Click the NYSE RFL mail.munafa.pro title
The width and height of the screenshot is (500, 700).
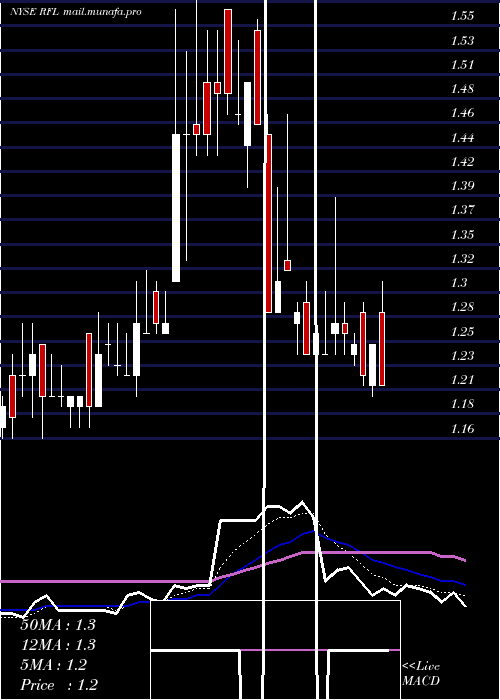point(76,12)
